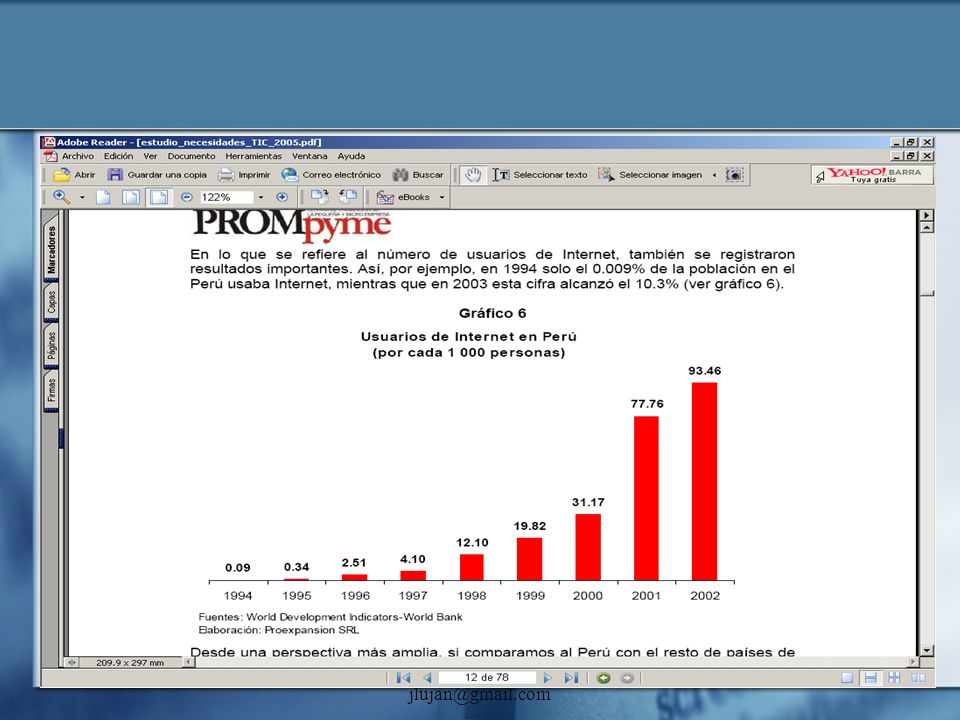Go to the next page
The height and width of the screenshot is (720, 960).
click(x=547, y=678)
